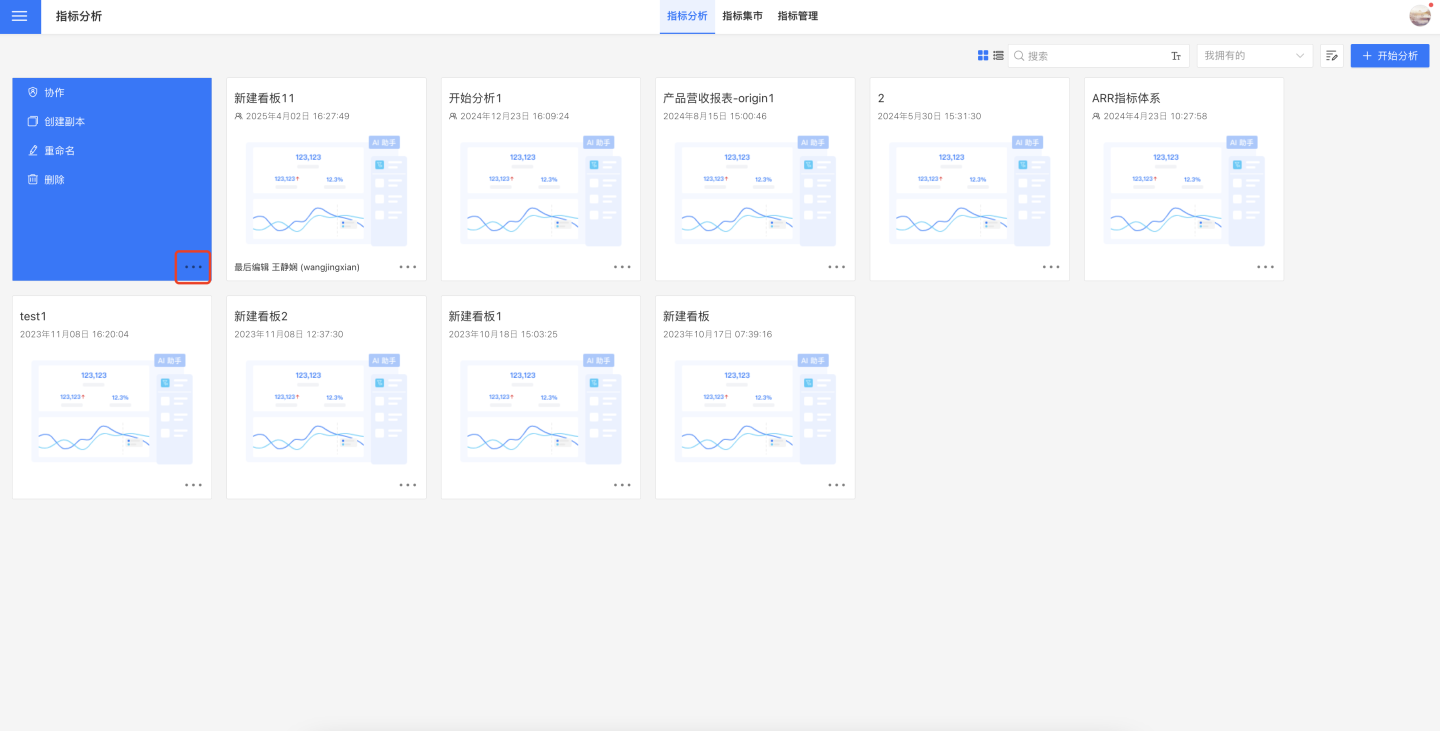1440x731 pixels.
Task: Switch to list view layout
Action: 998,56
